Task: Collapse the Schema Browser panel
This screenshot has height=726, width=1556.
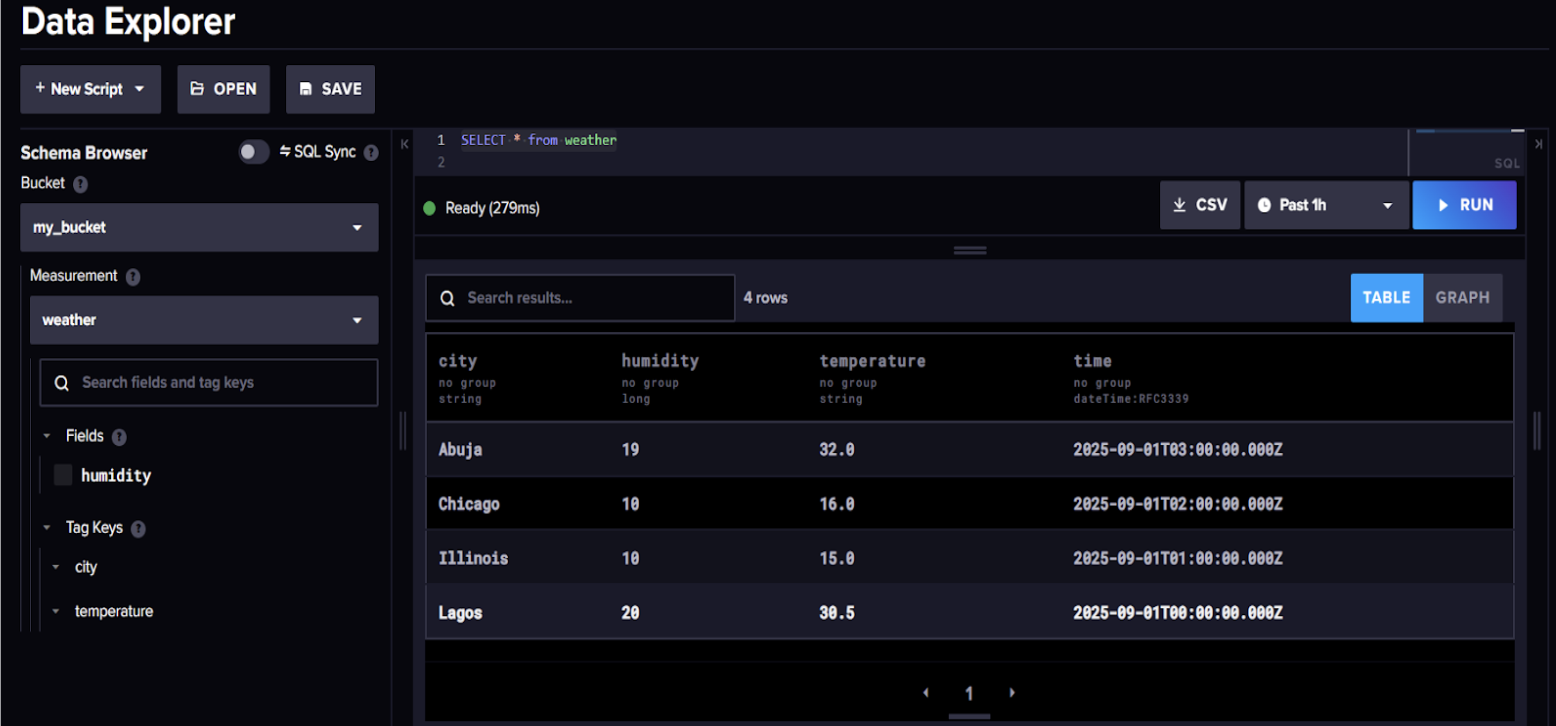Action: (406, 144)
